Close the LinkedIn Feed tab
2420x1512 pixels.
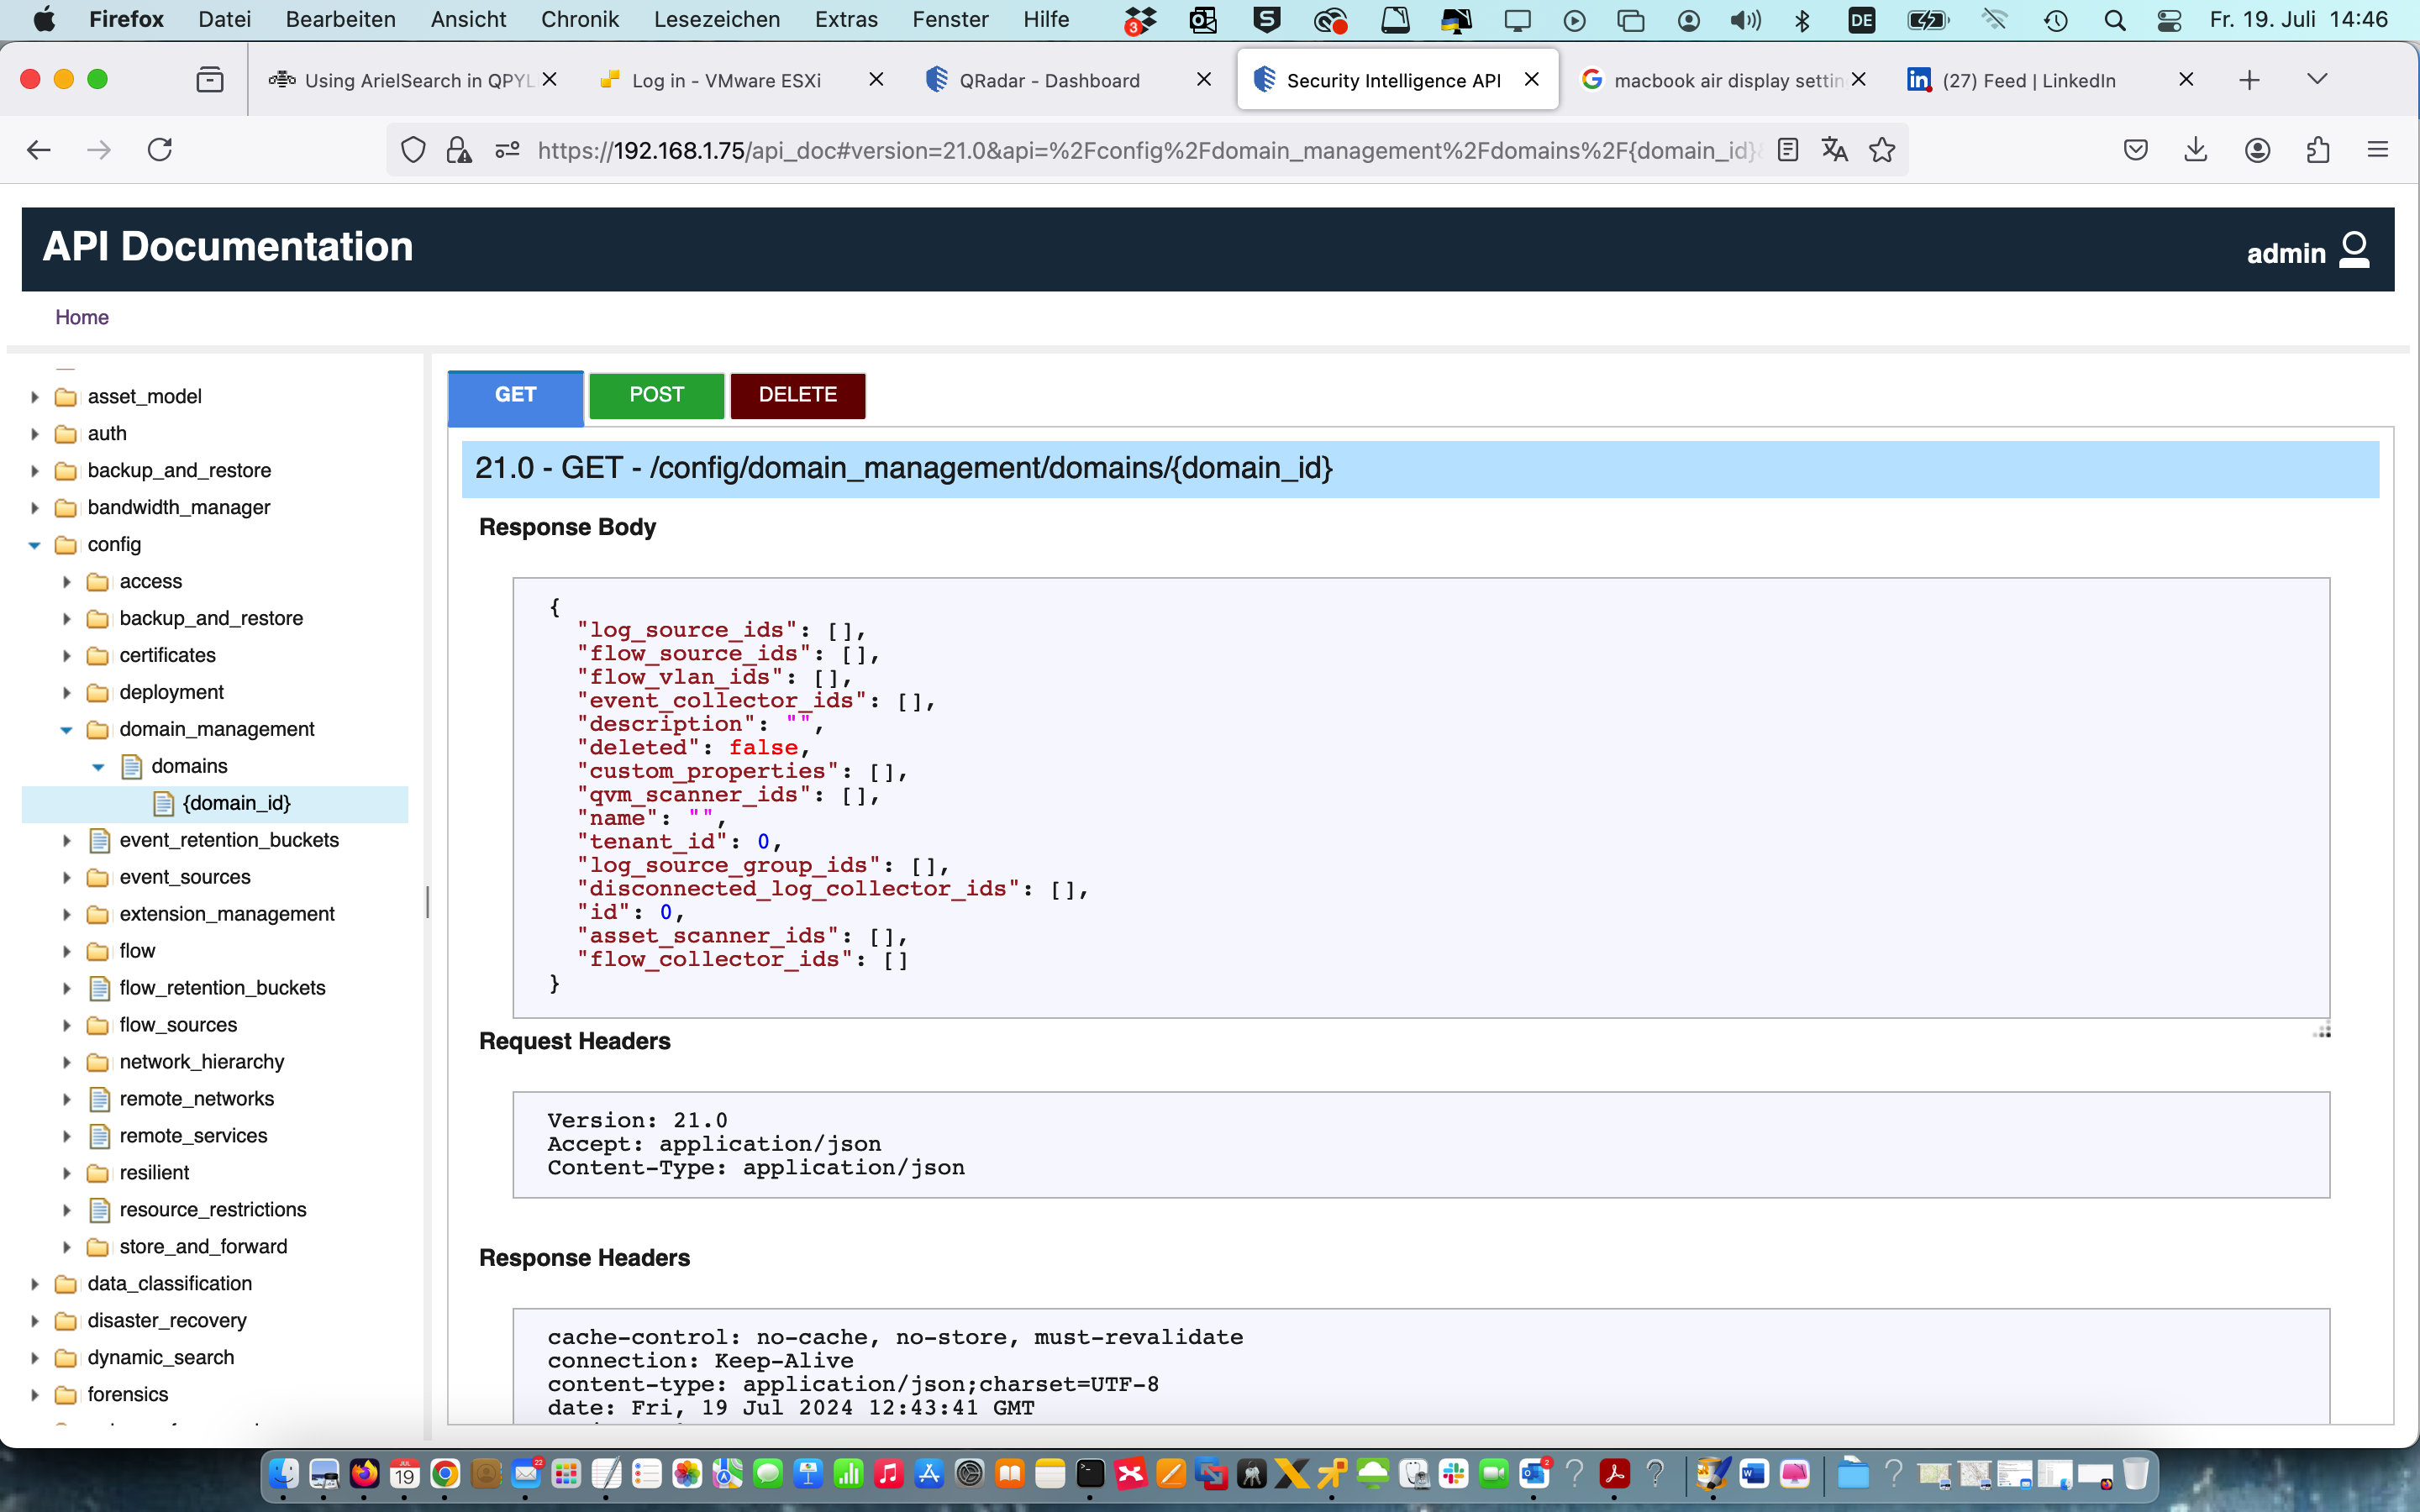point(2186,80)
